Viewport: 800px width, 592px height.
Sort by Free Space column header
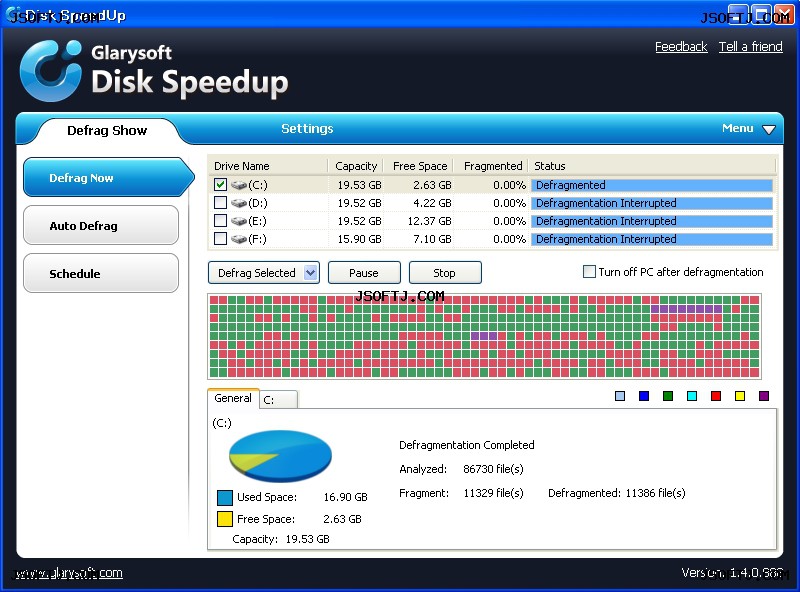tap(419, 166)
